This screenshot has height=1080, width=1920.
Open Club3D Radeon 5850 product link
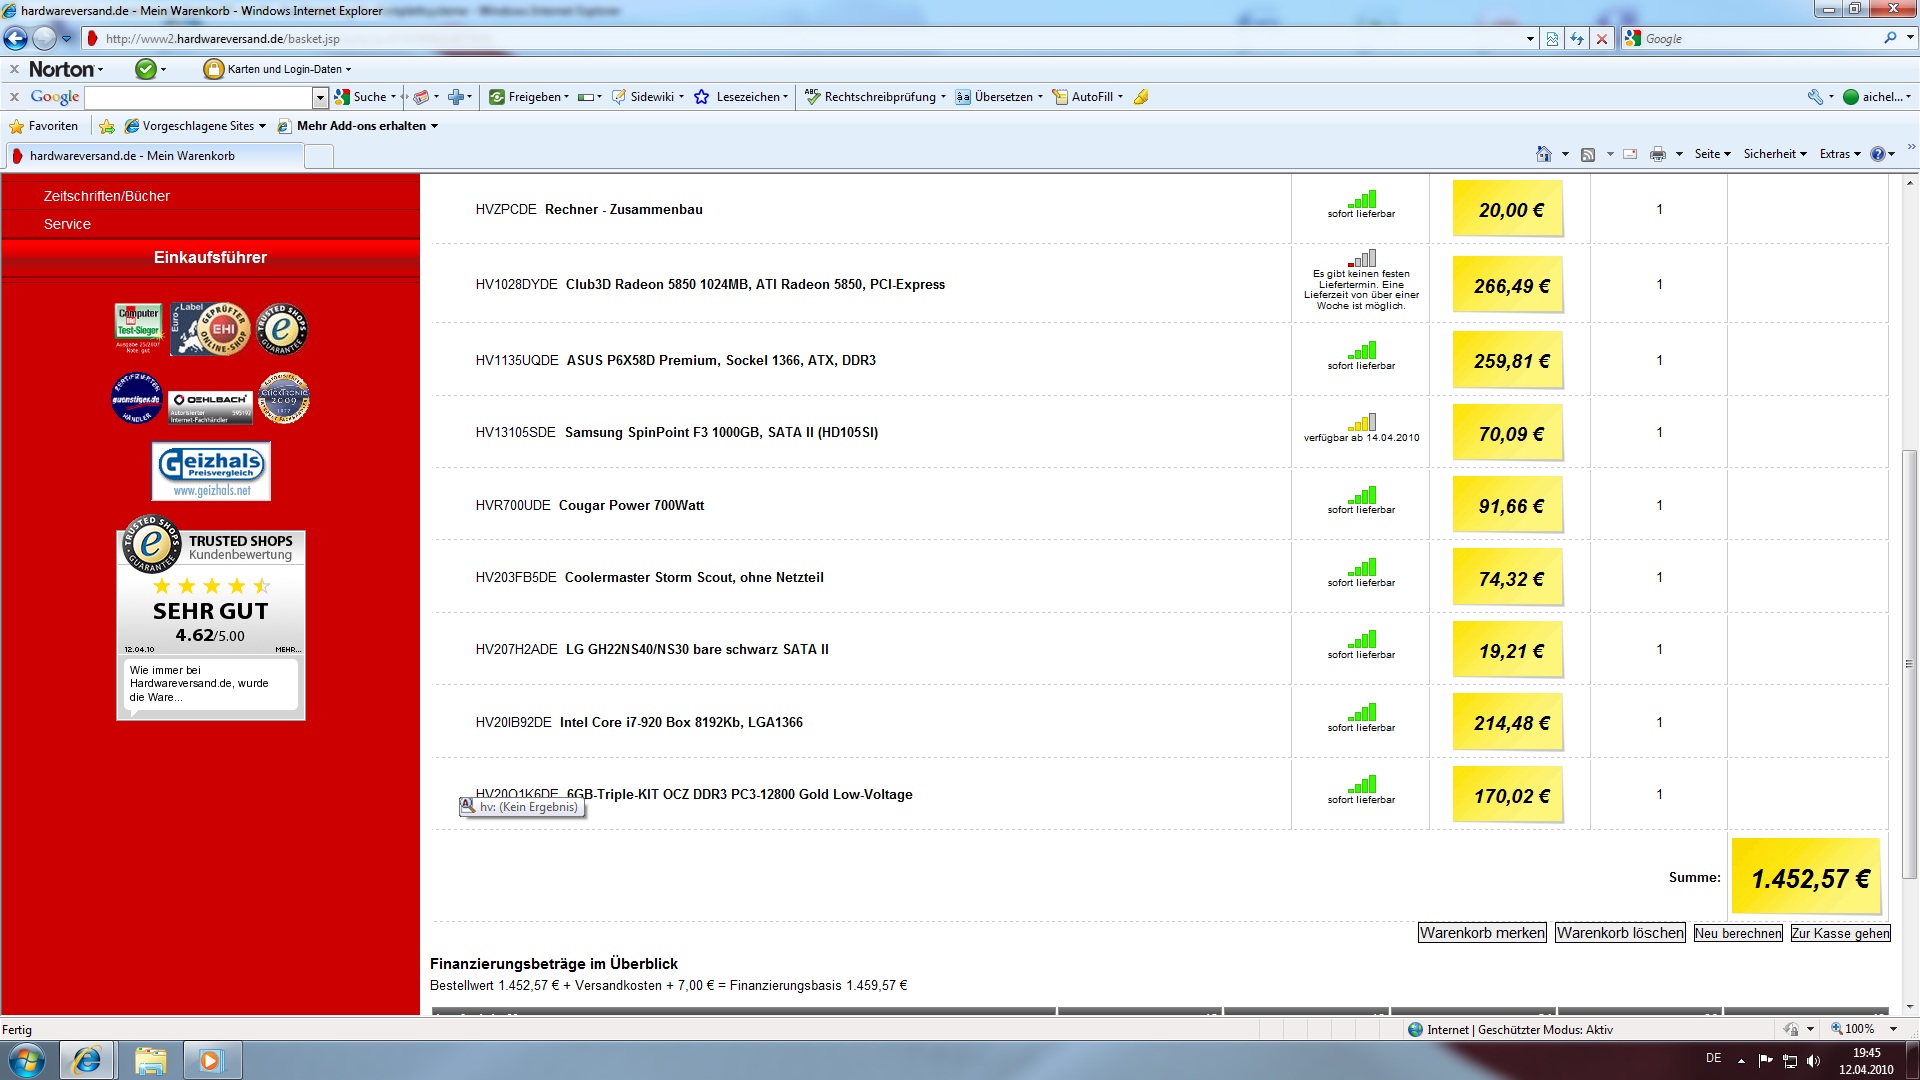[755, 285]
